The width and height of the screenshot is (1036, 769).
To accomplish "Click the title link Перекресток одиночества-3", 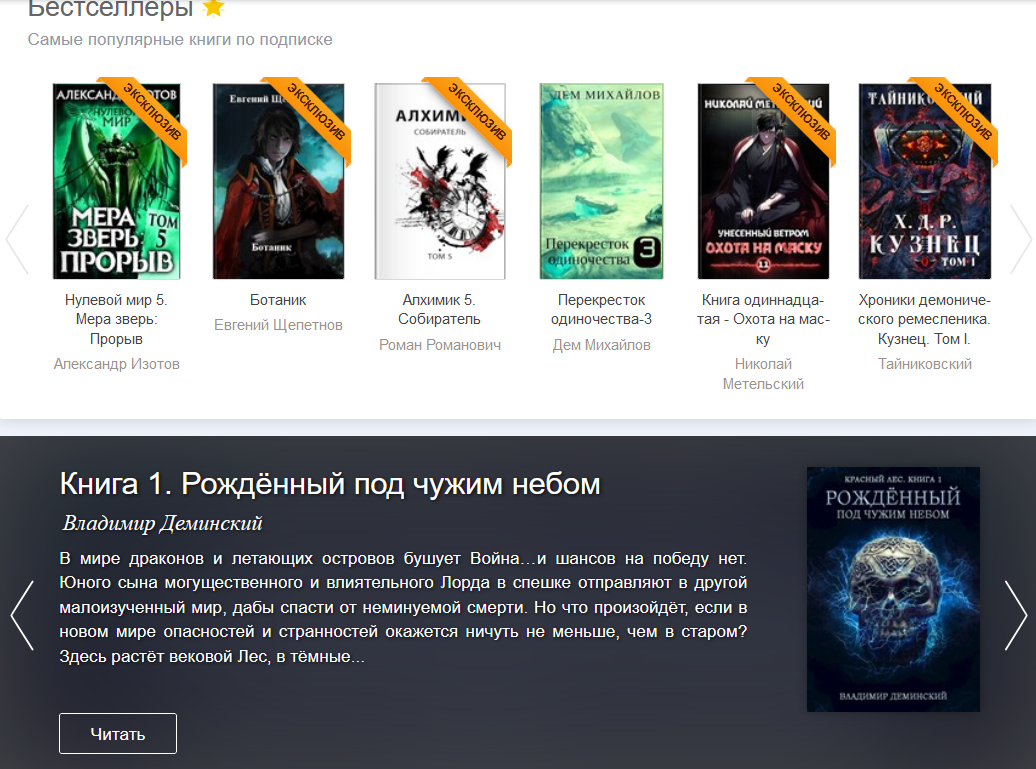I will click(601, 309).
